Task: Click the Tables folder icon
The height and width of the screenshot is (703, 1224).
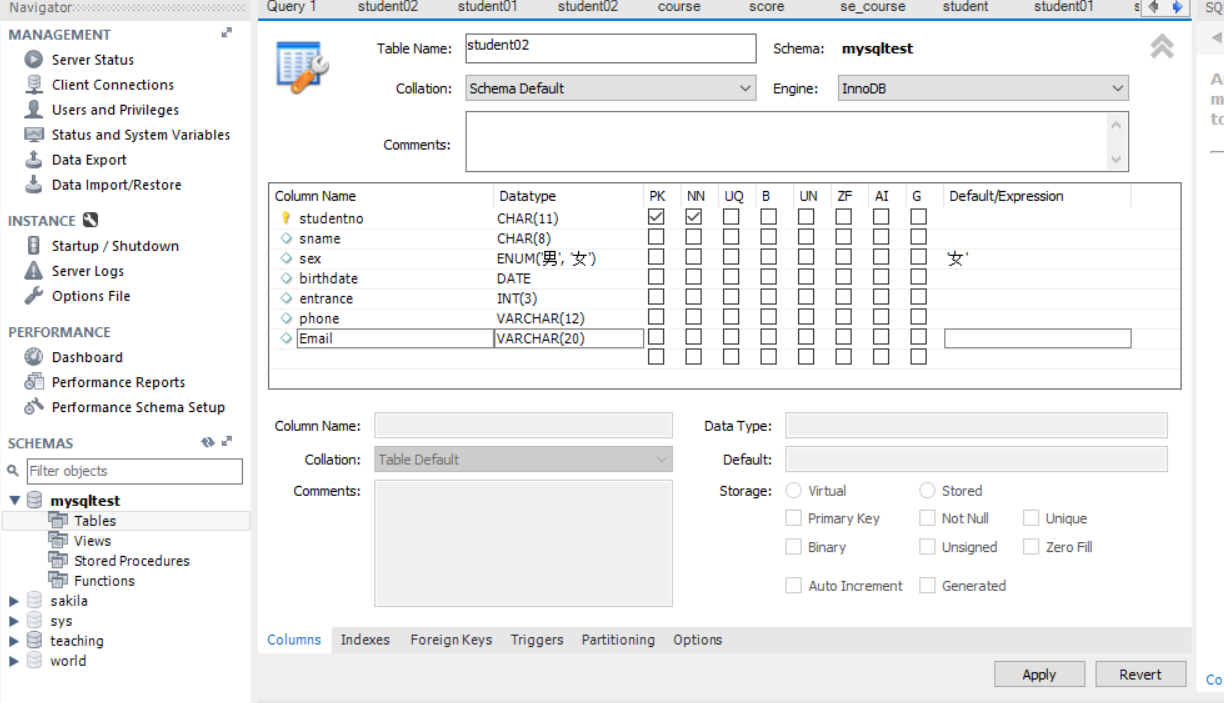Action: click(58, 520)
